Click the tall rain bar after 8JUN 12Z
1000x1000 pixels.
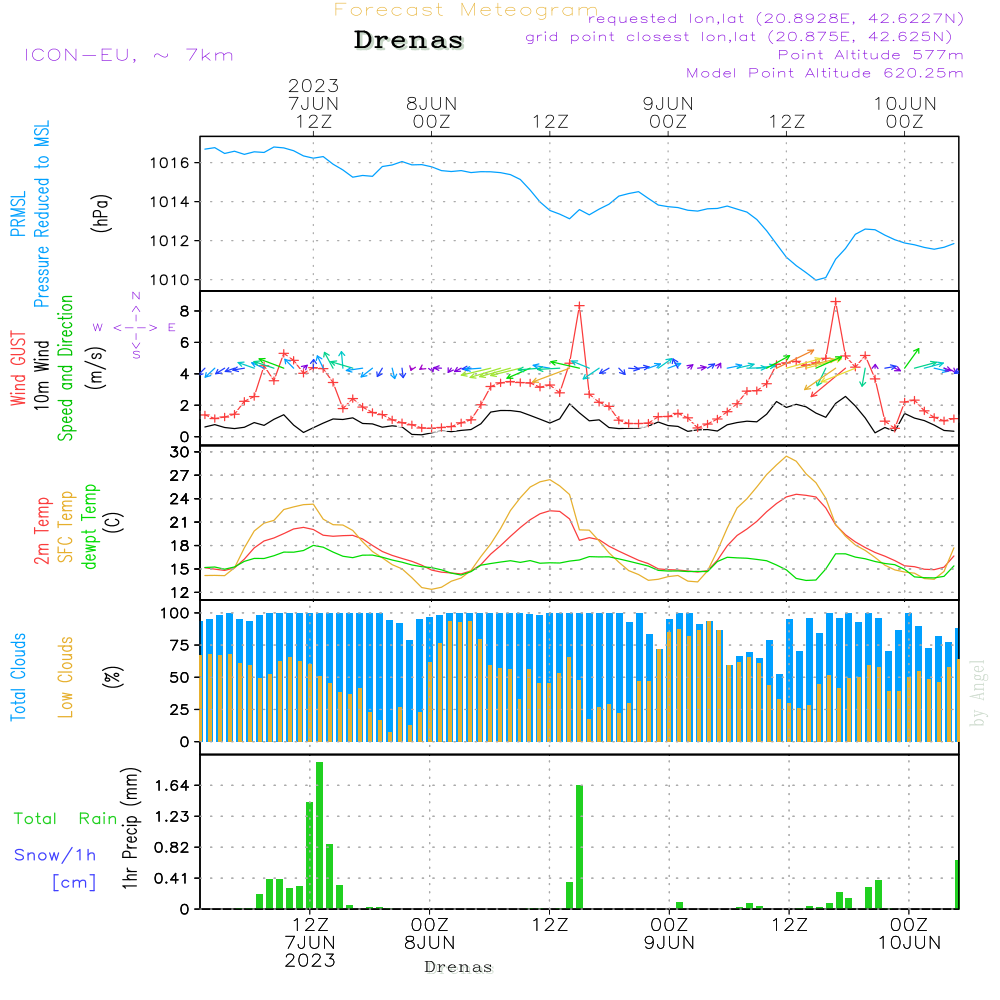(579, 847)
